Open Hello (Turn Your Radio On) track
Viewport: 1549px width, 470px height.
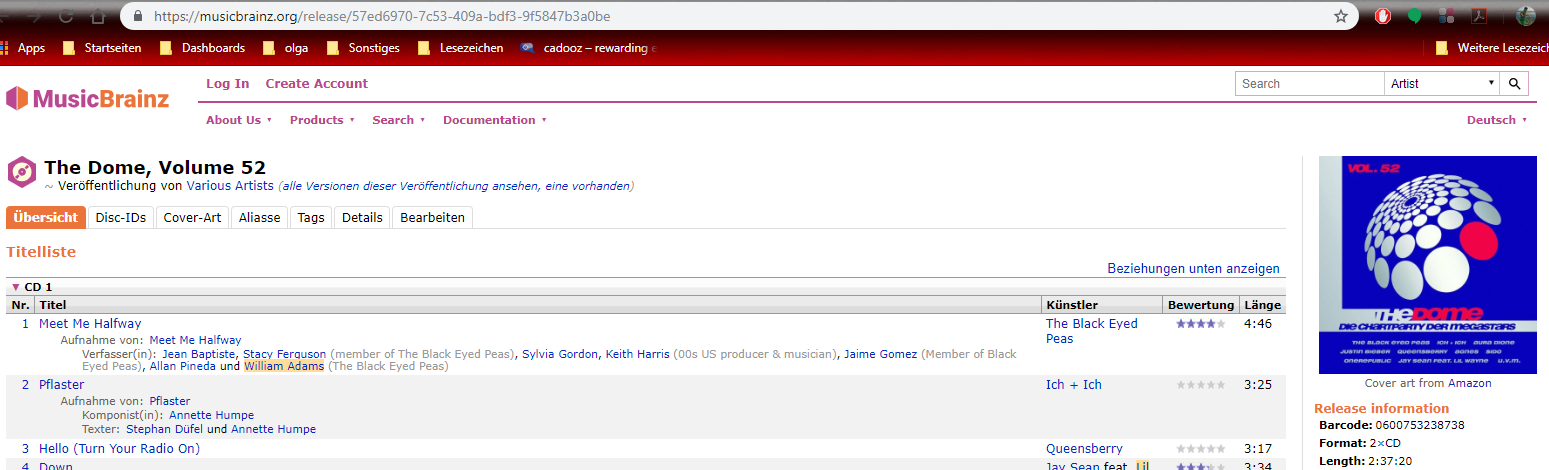pos(119,449)
